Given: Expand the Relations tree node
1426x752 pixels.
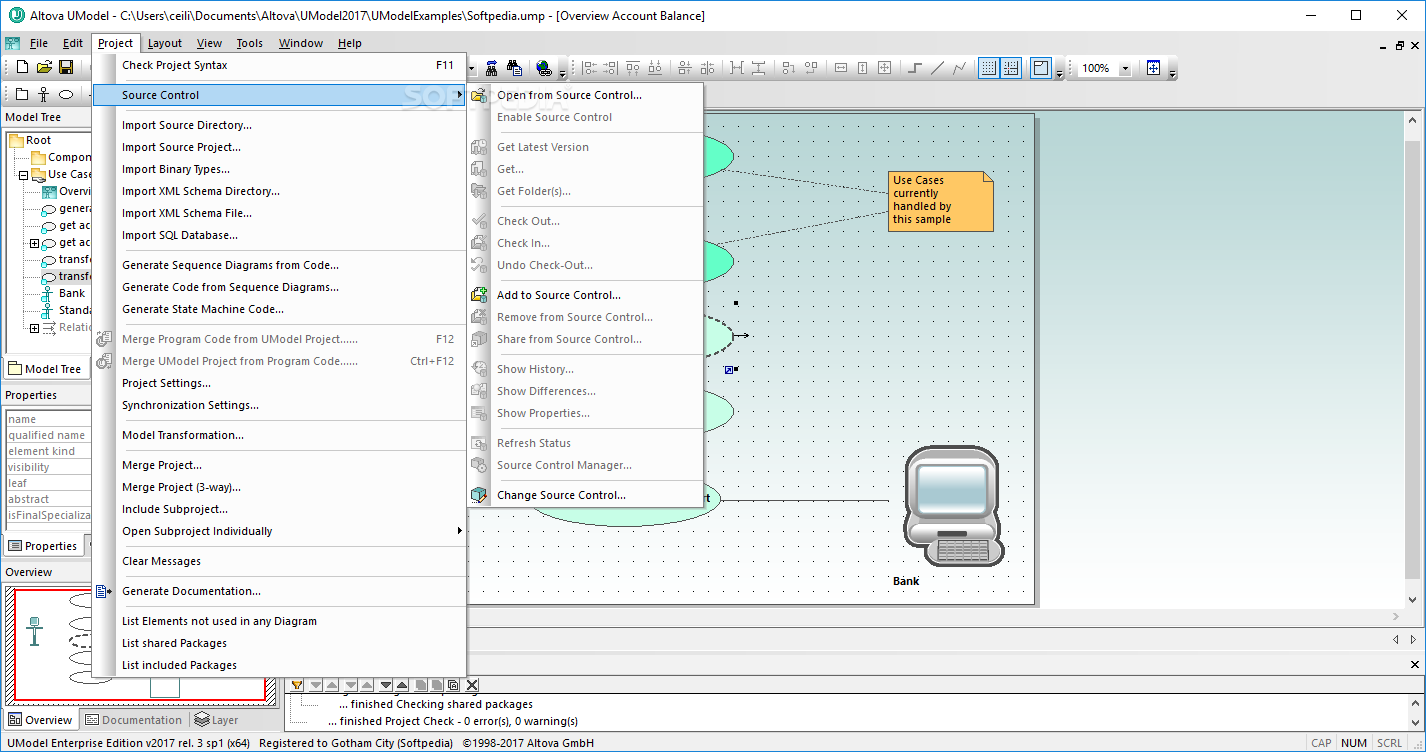Looking at the screenshot, I should (x=34, y=327).
